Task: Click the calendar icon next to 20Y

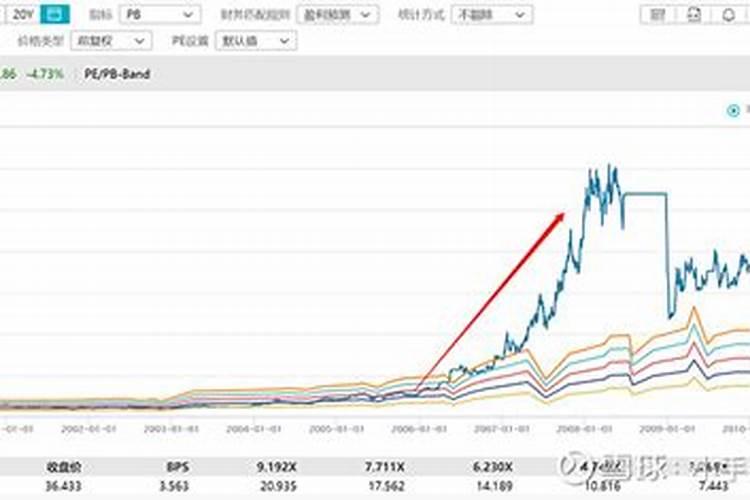Action: coord(59,14)
